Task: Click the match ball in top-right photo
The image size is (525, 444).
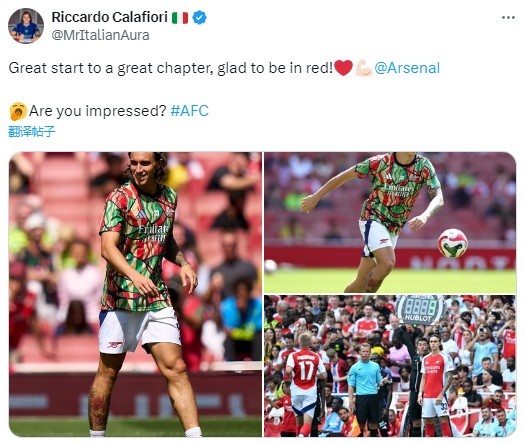Action: [452, 243]
